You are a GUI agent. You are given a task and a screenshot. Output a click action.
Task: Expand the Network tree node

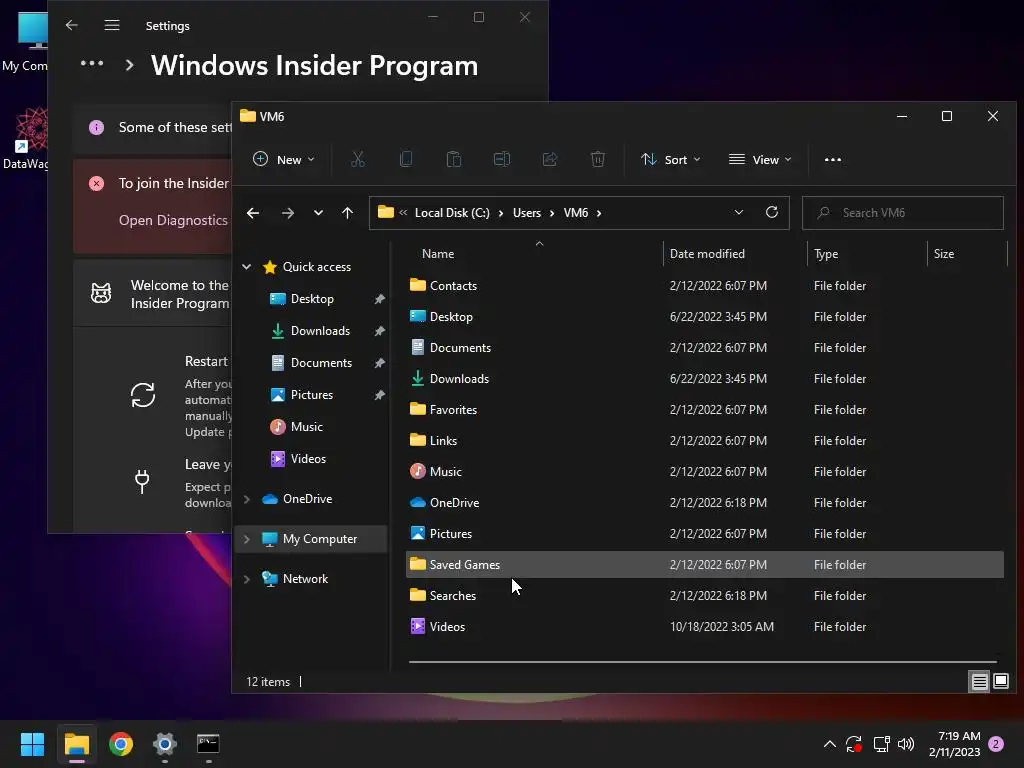coord(247,579)
